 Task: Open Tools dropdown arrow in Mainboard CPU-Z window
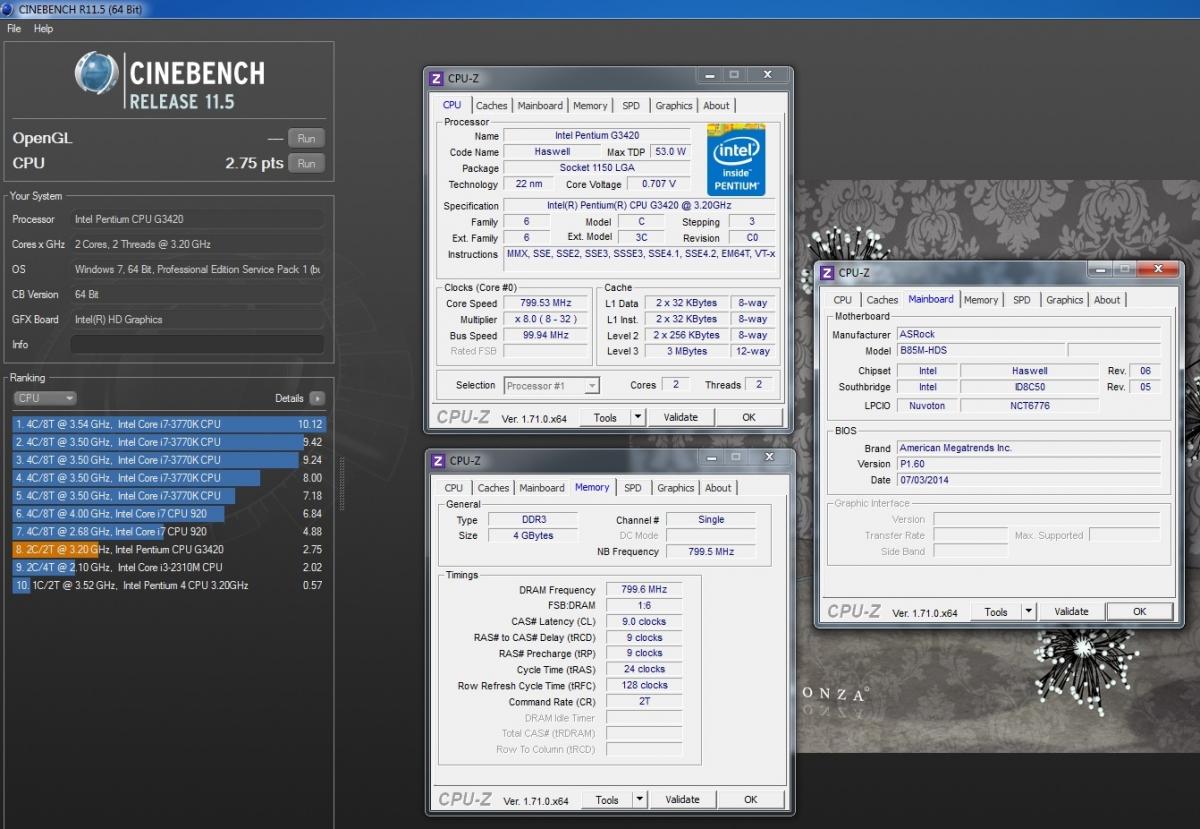(x=1029, y=612)
